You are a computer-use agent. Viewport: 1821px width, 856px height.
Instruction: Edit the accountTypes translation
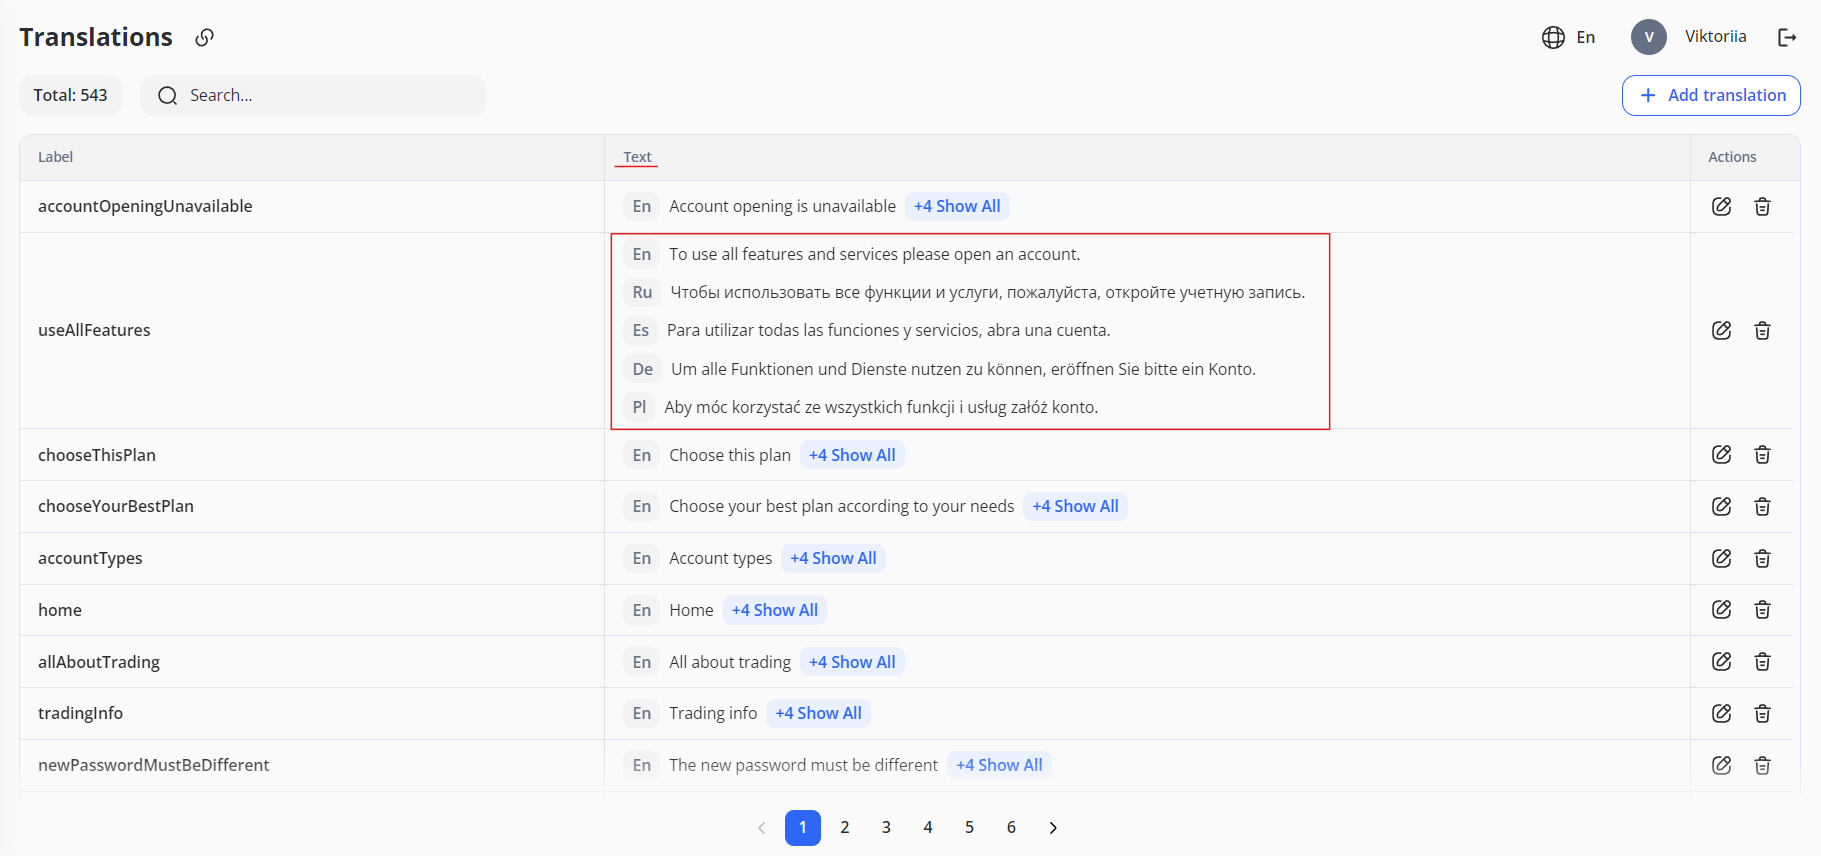(x=1721, y=558)
